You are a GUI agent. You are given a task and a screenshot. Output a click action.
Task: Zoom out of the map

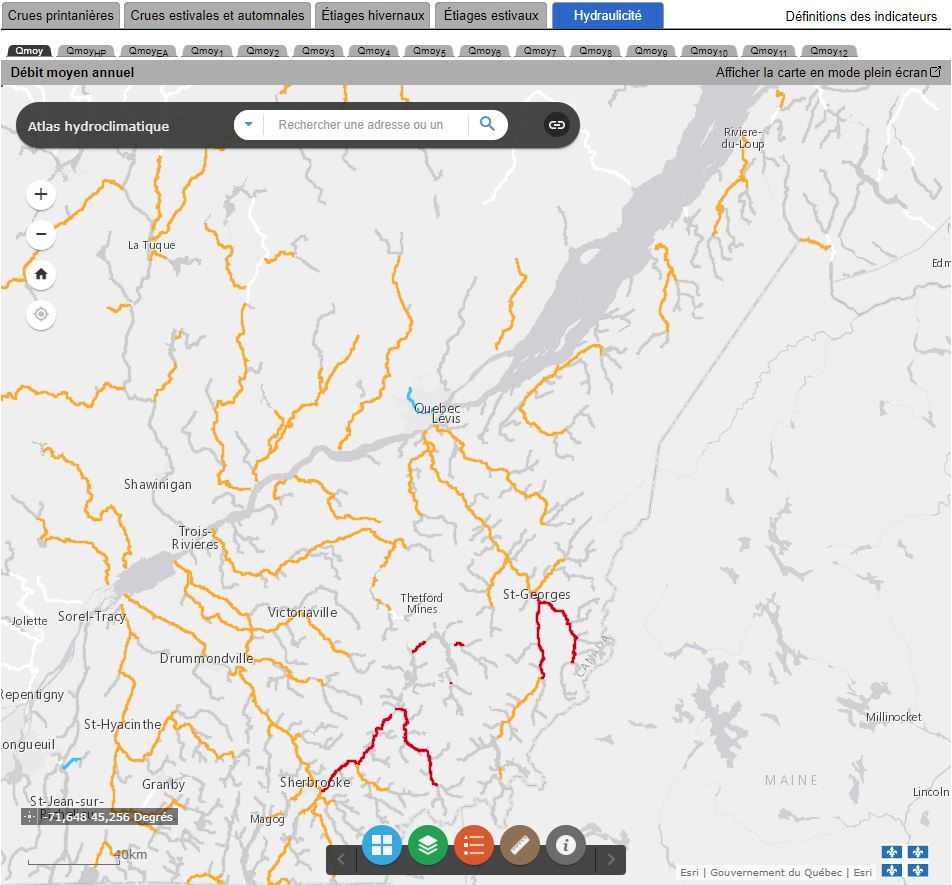pos(41,235)
